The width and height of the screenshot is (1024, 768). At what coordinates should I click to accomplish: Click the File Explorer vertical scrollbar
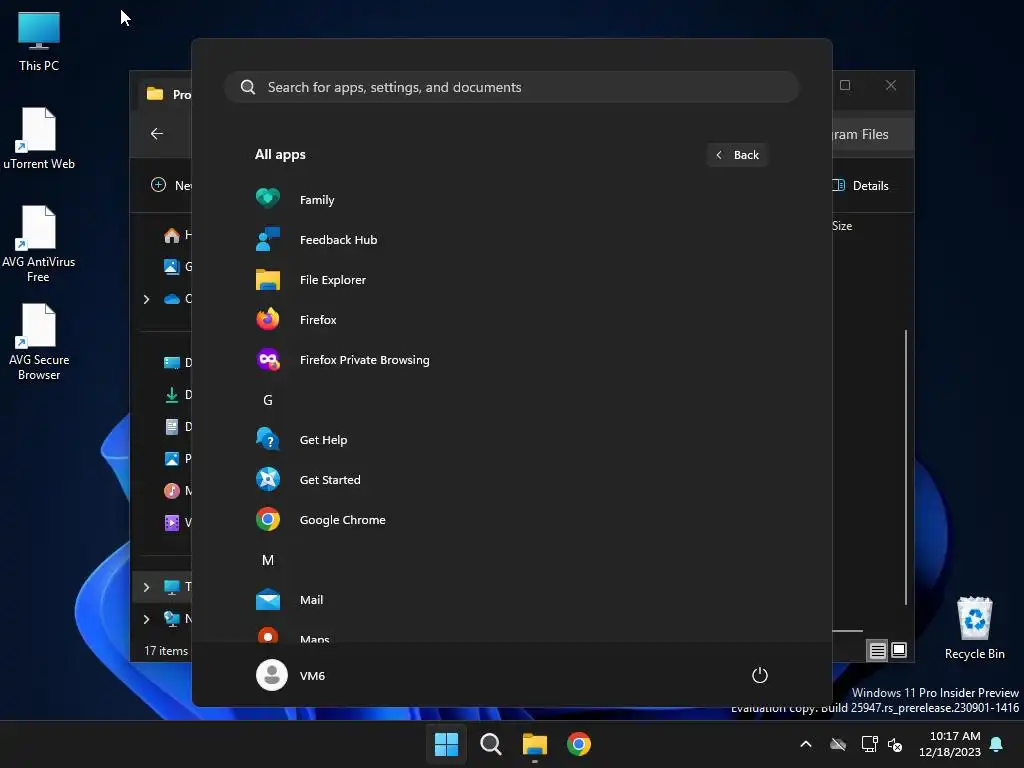[906, 468]
